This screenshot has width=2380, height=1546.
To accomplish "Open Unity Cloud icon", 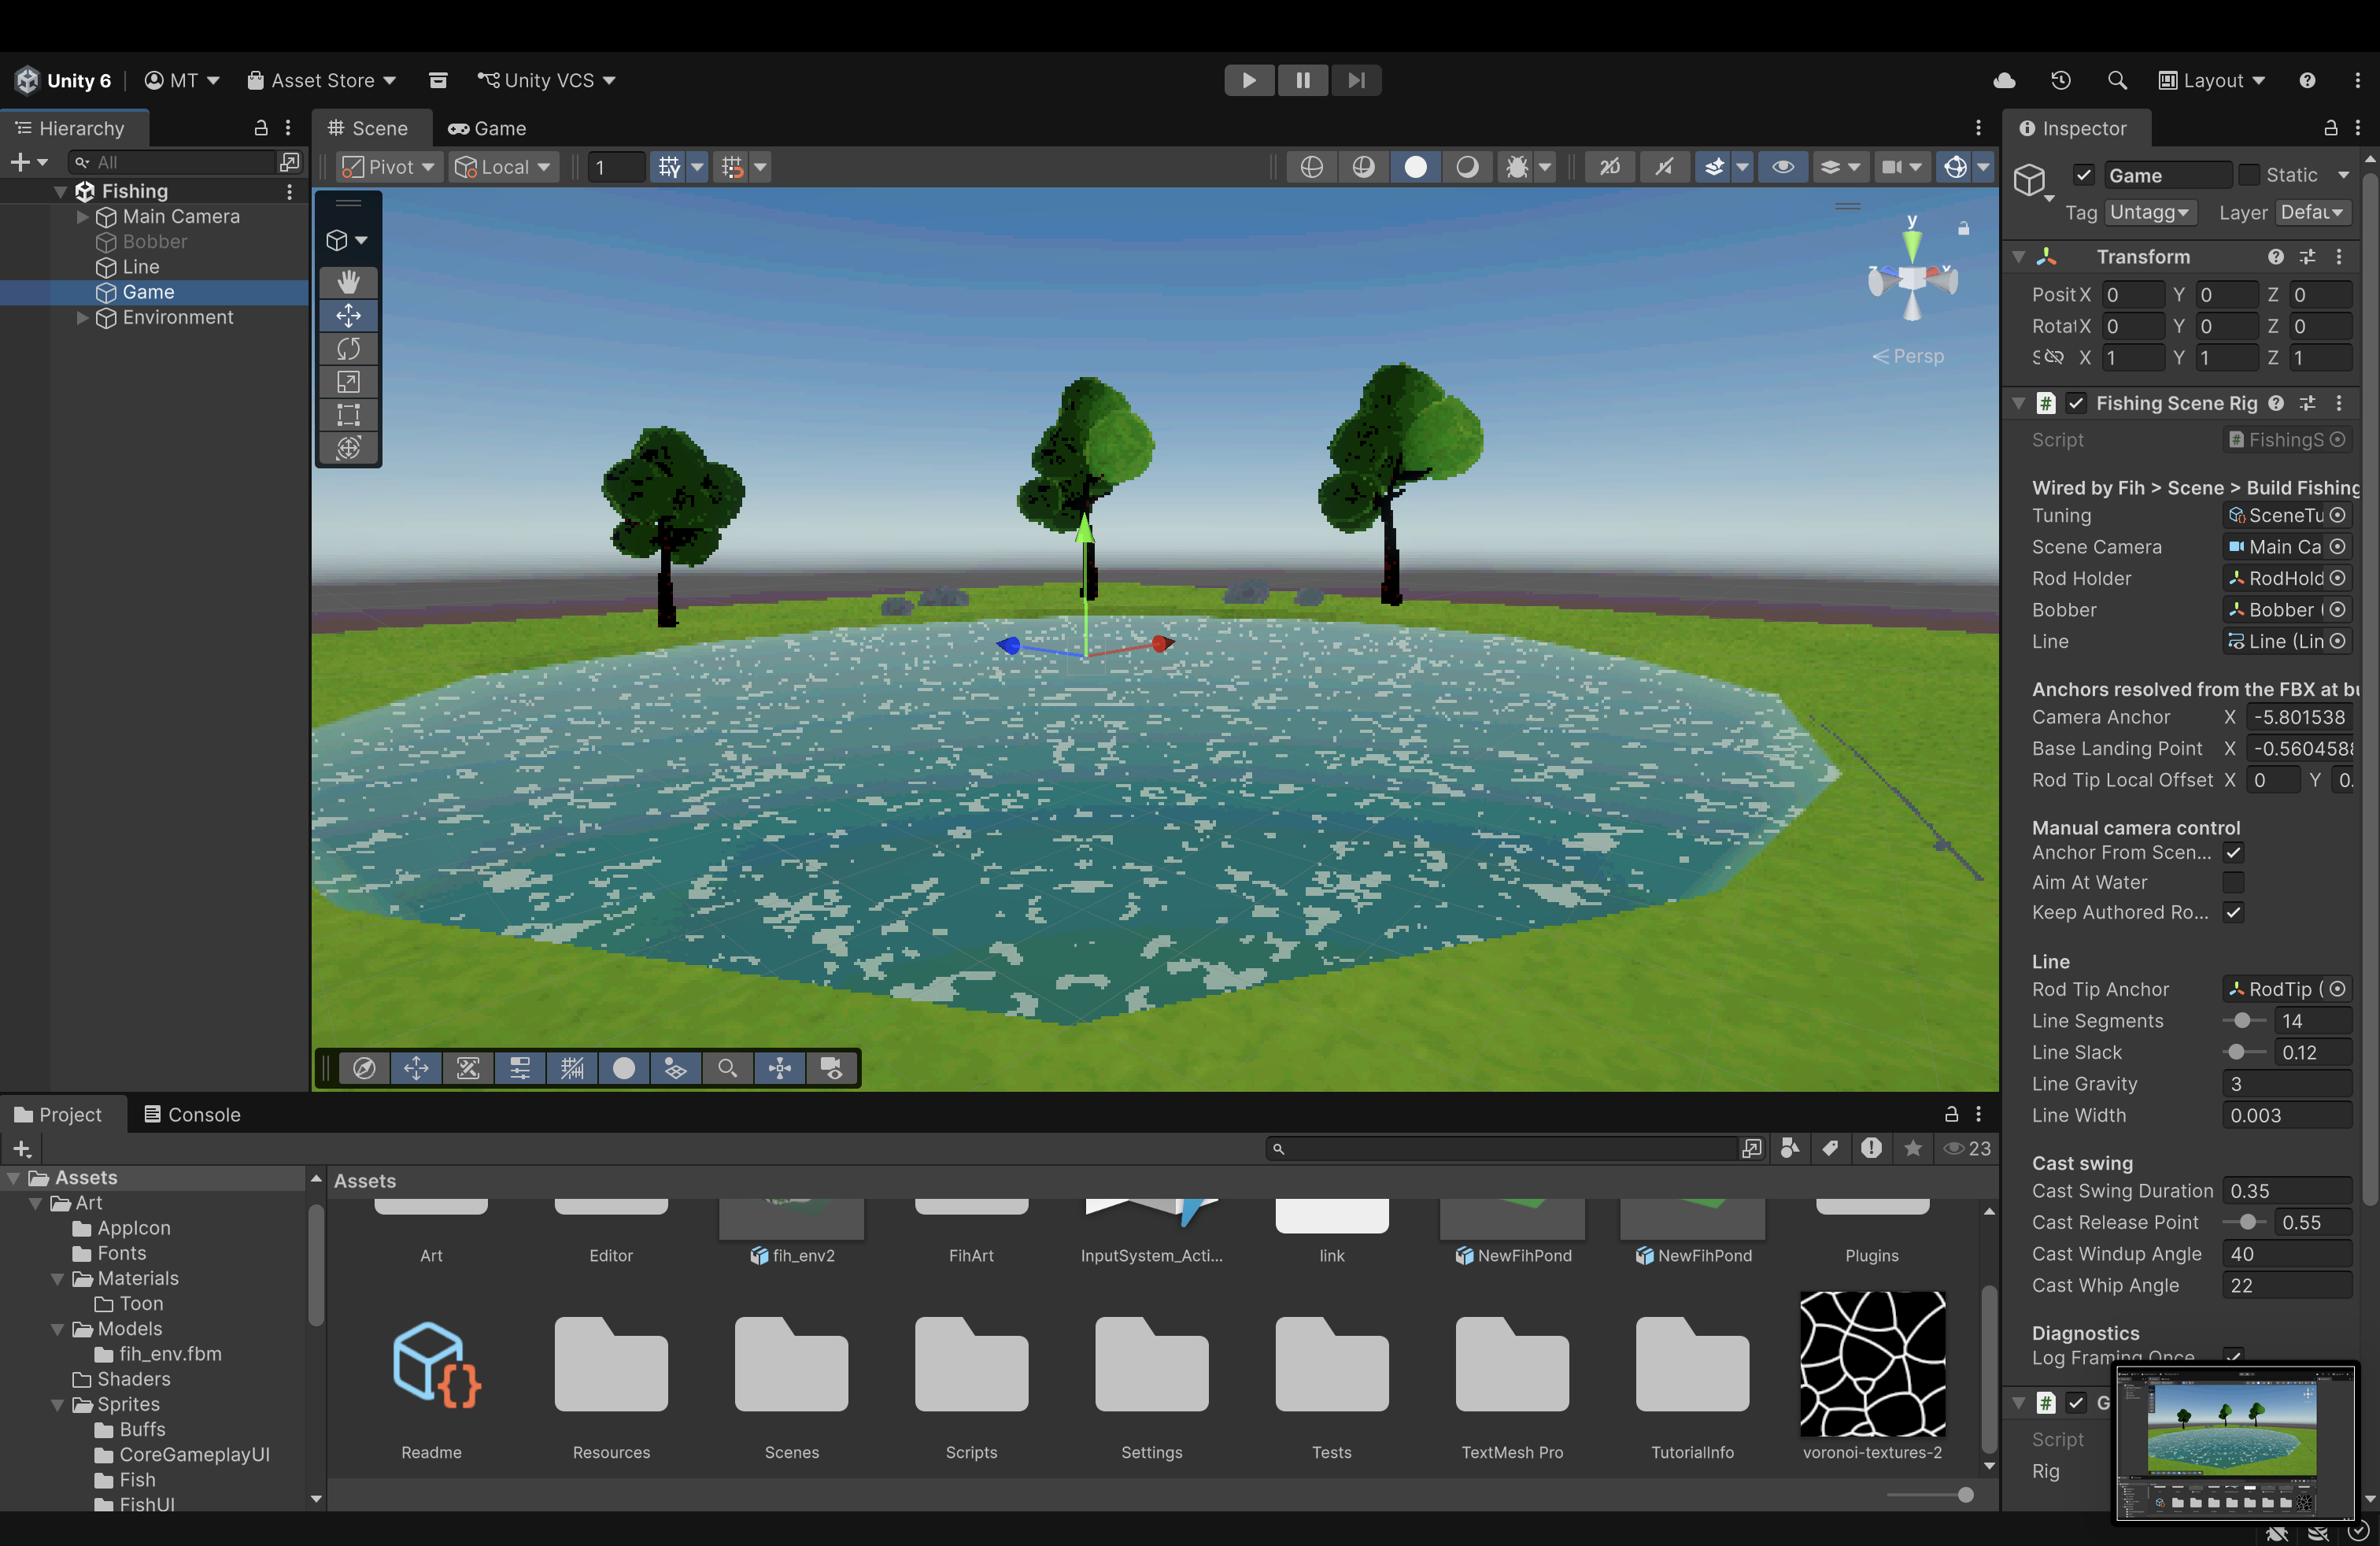I will click(x=2004, y=80).
